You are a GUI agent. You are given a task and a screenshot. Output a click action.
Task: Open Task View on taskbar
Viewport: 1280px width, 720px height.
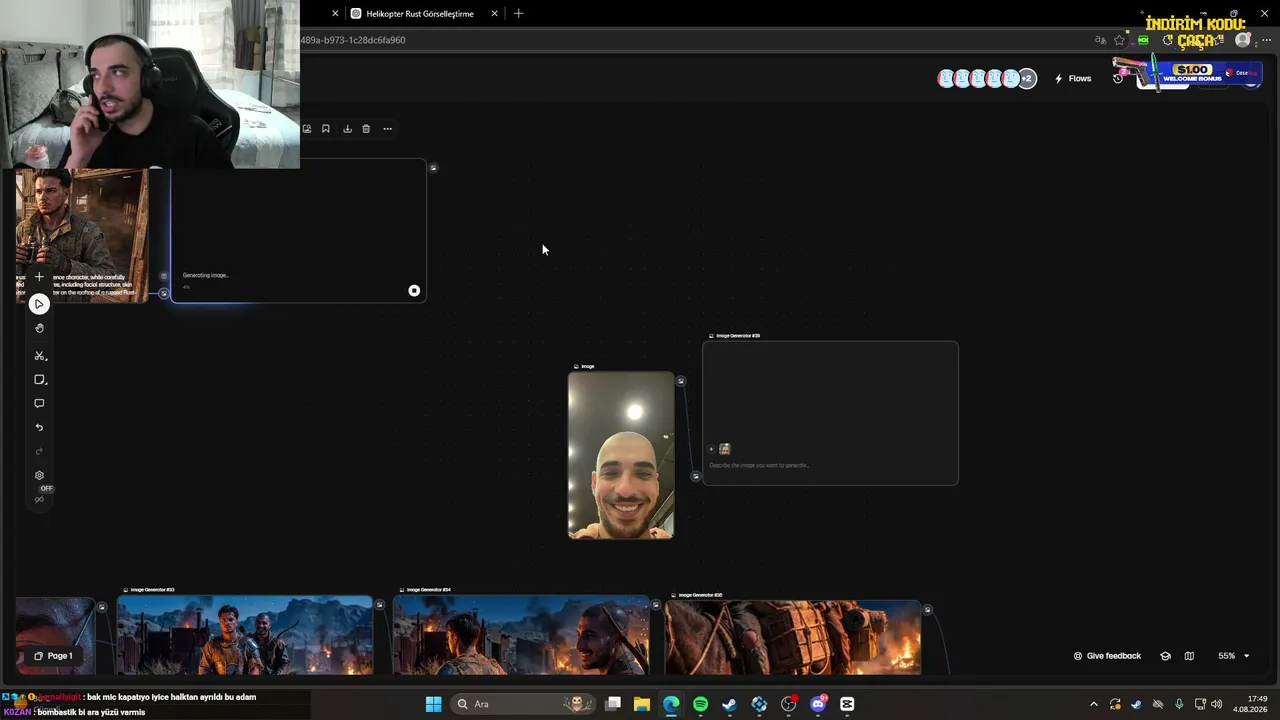[613, 704]
